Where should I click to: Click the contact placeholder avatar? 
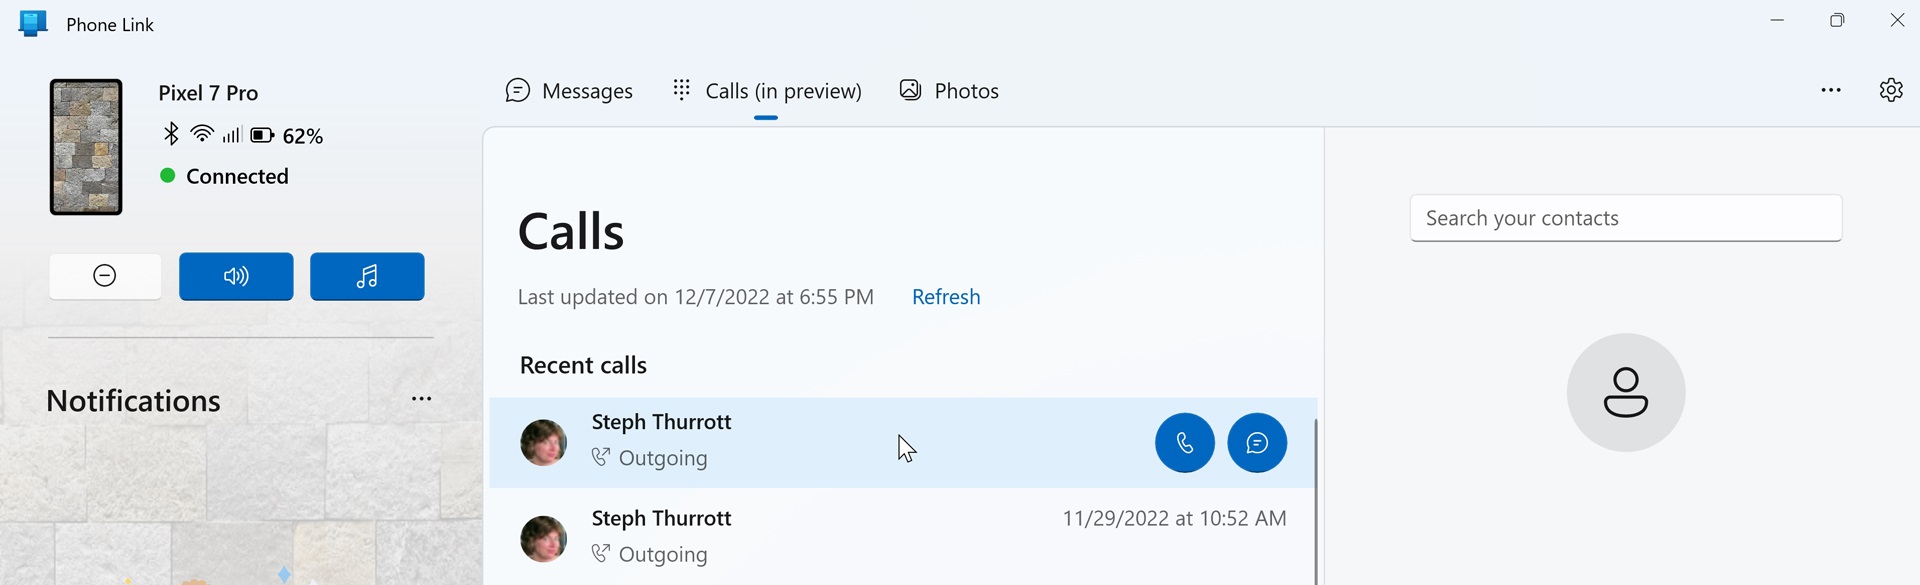(1625, 392)
